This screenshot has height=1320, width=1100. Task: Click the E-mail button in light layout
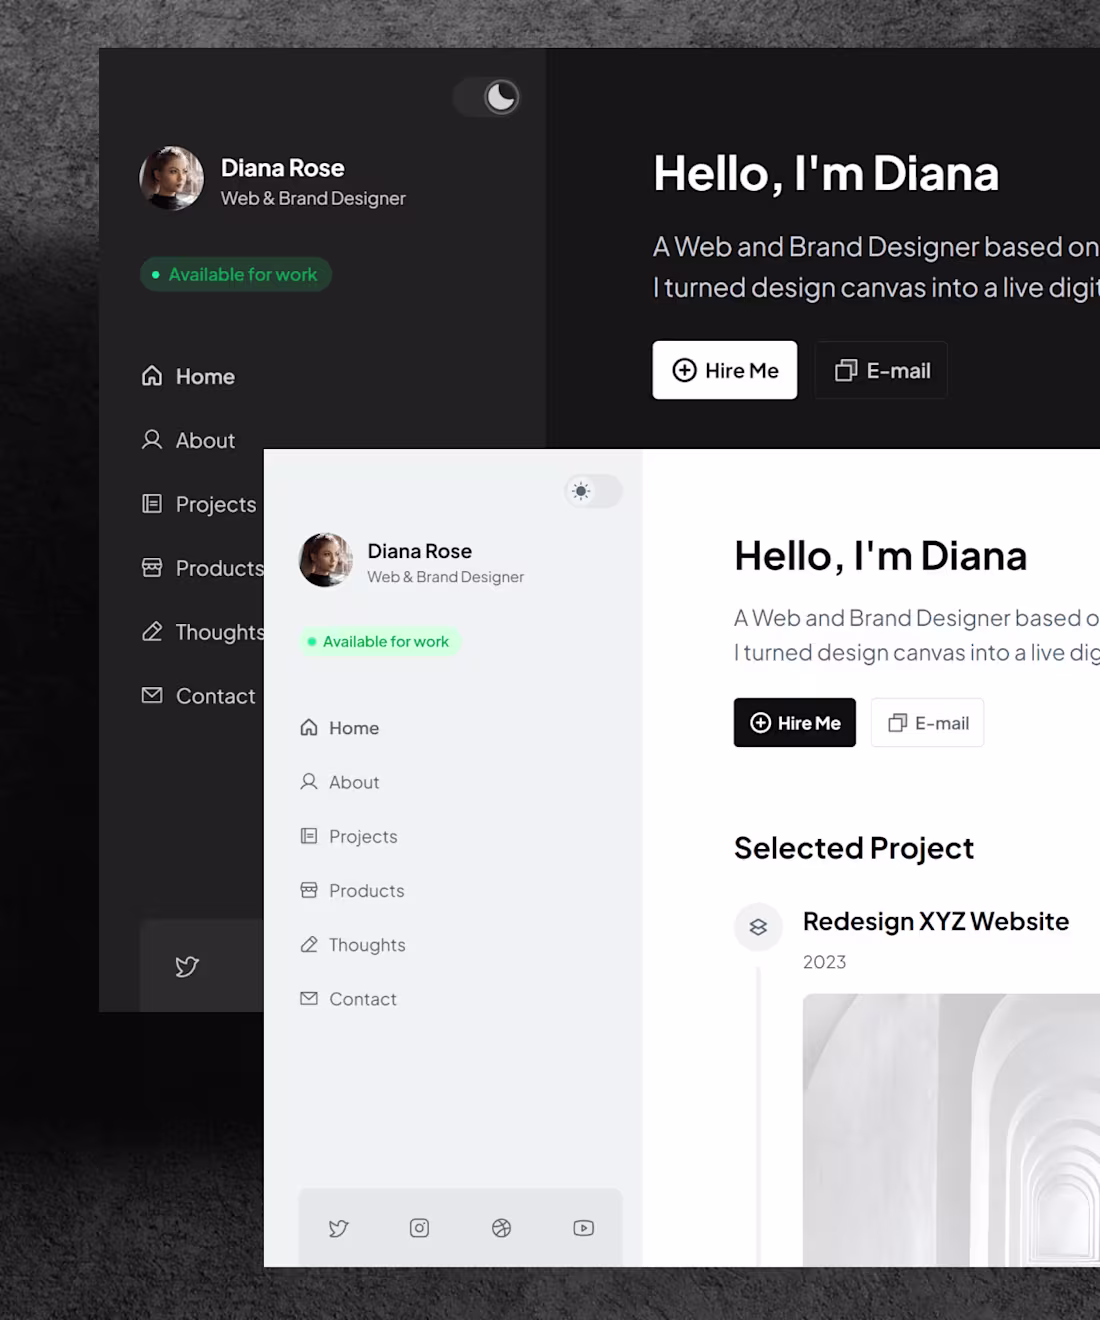click(927, 722)
